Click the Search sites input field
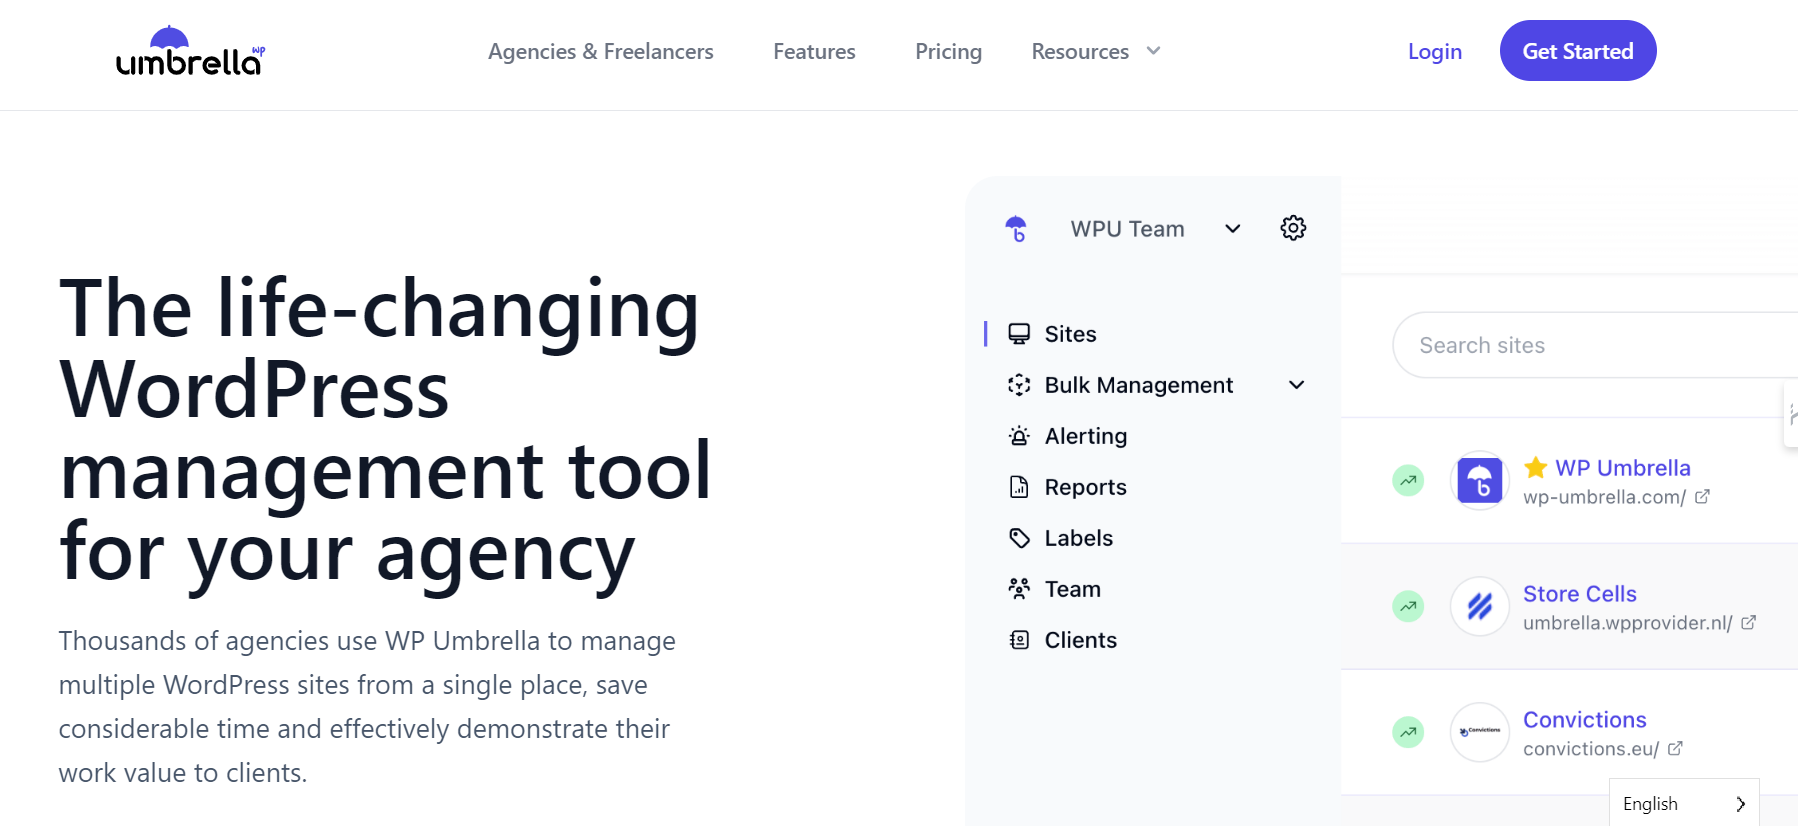1798x826 pixels. 1595,345
